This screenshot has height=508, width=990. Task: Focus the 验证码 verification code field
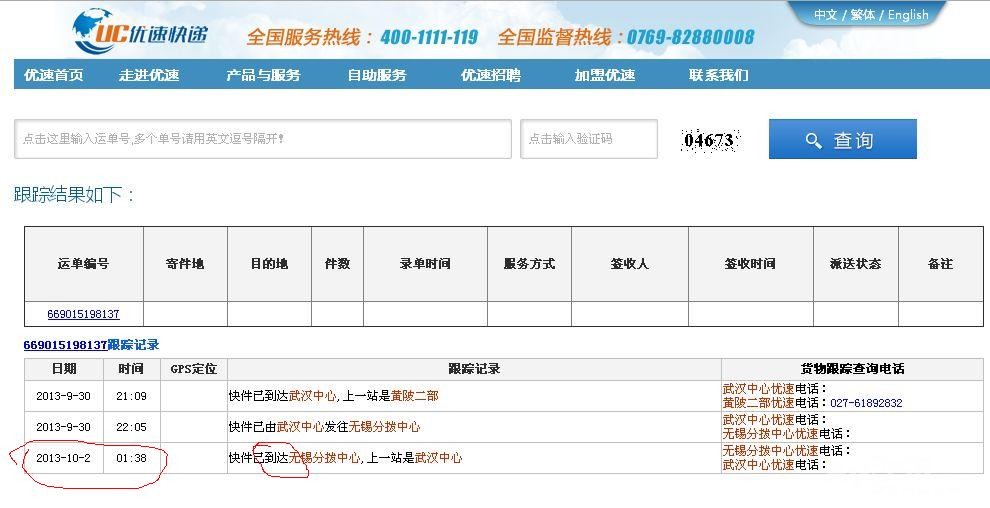pyautogui.click(x=589, y=139)
